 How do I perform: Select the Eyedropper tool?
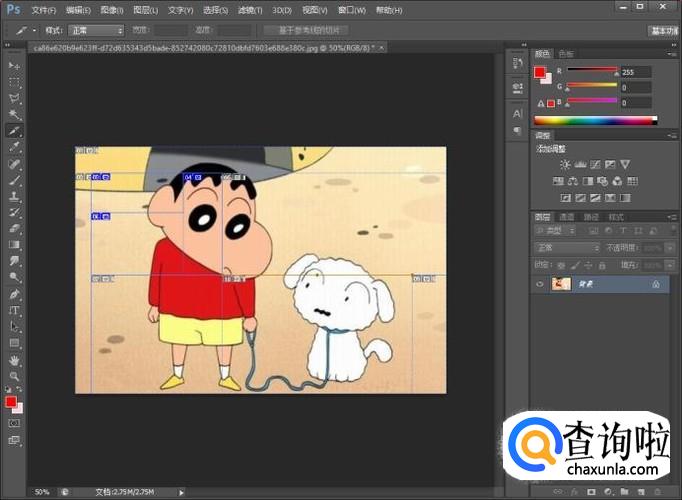click(x=14, y=147)
